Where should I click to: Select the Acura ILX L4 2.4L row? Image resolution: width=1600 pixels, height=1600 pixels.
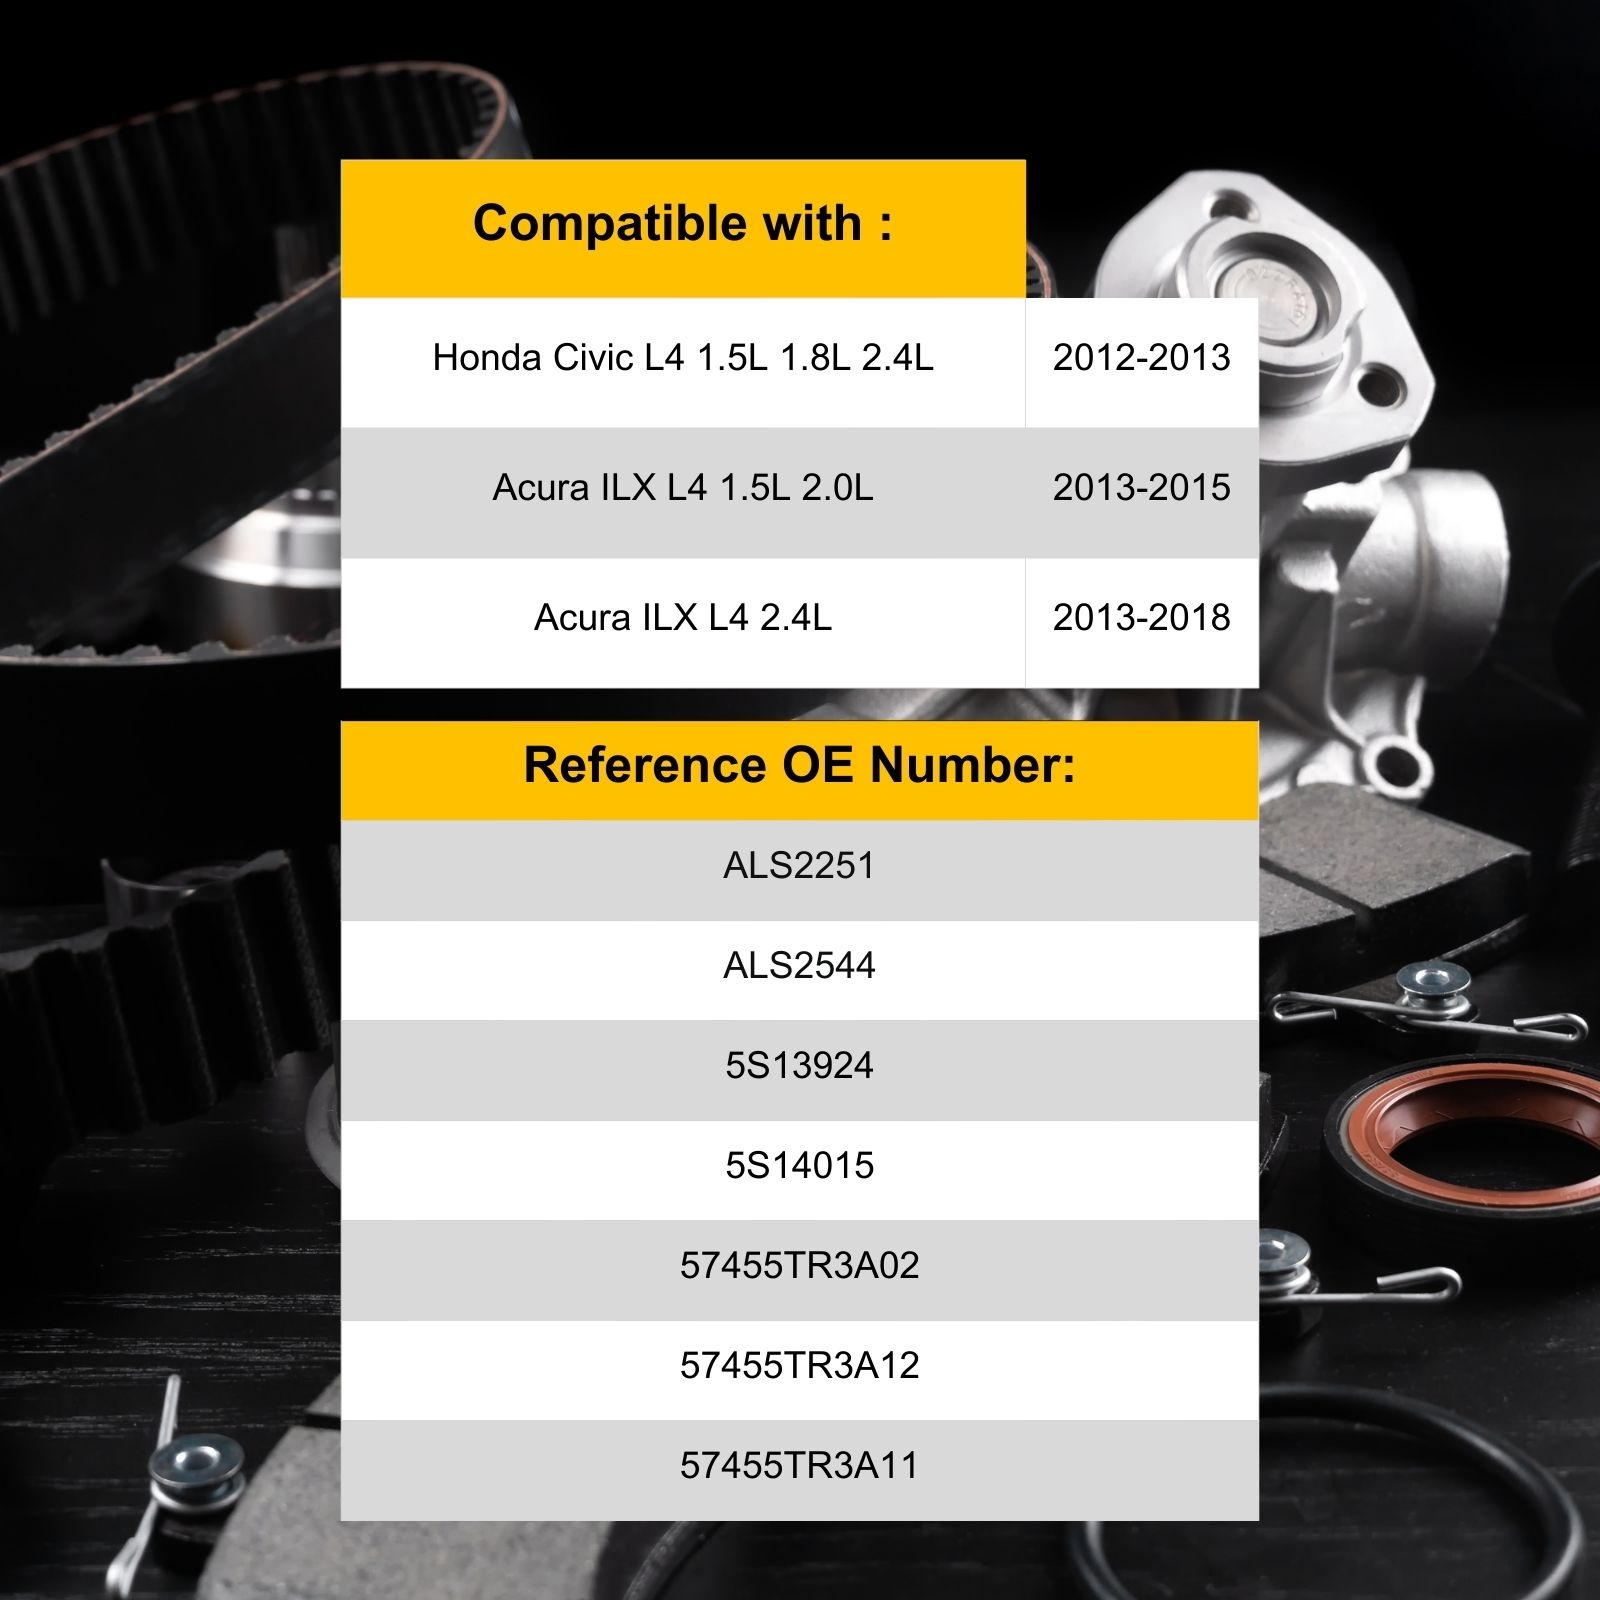click(683, 619)
